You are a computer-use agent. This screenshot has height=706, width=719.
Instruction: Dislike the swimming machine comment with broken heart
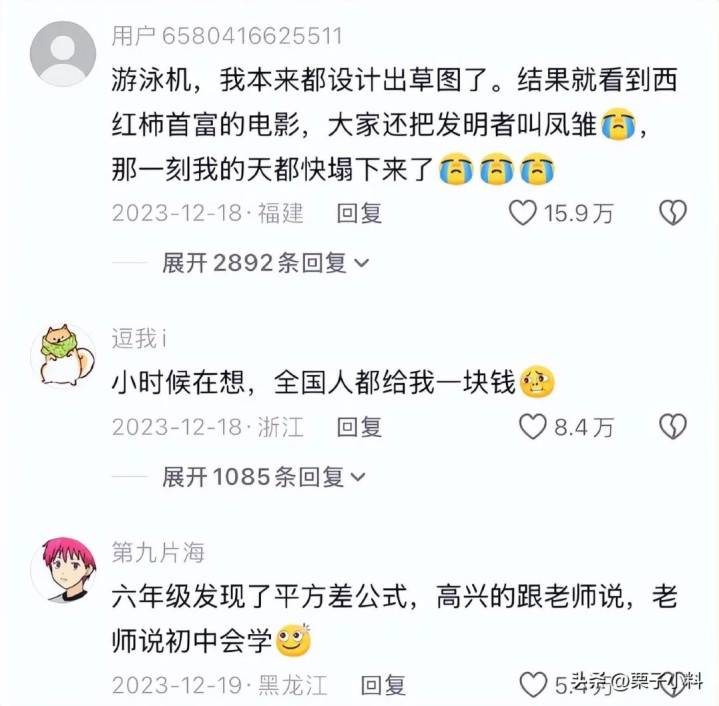[673, 213]
